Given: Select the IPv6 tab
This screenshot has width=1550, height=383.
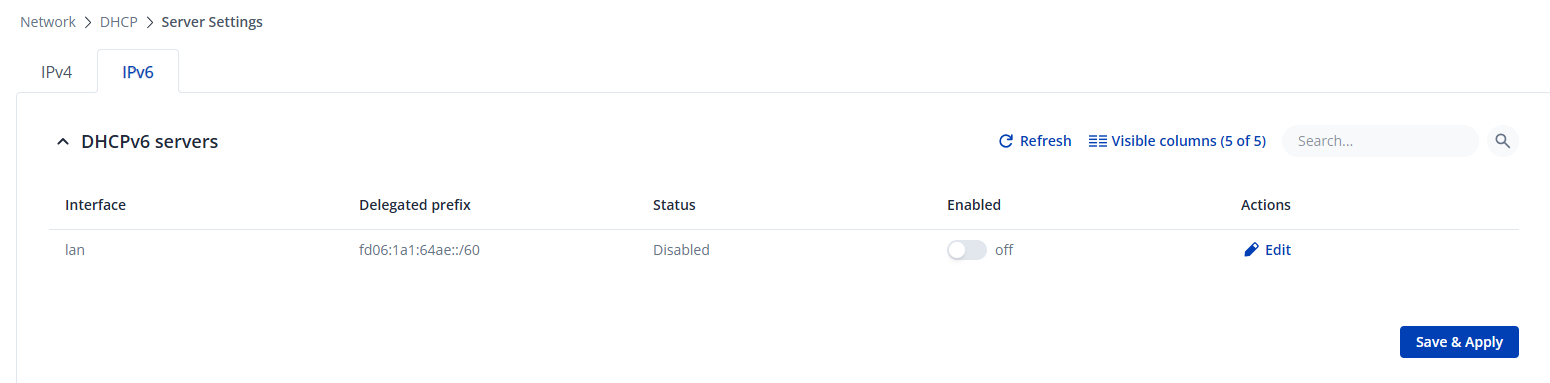Looking at the screenshot, I should click(138, 73).
